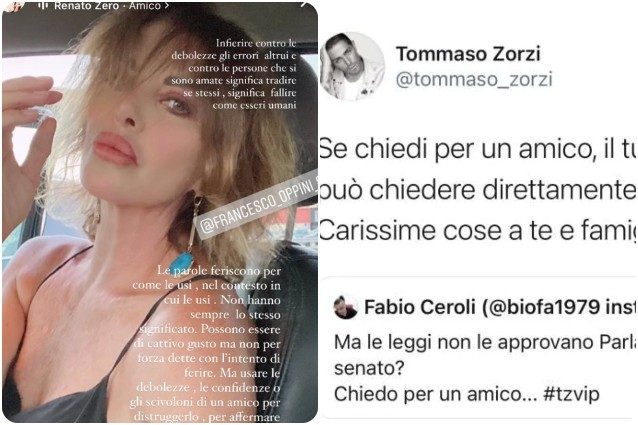
Task: Open the @tommaso_zorzi handle
Action: coord(474,78)
